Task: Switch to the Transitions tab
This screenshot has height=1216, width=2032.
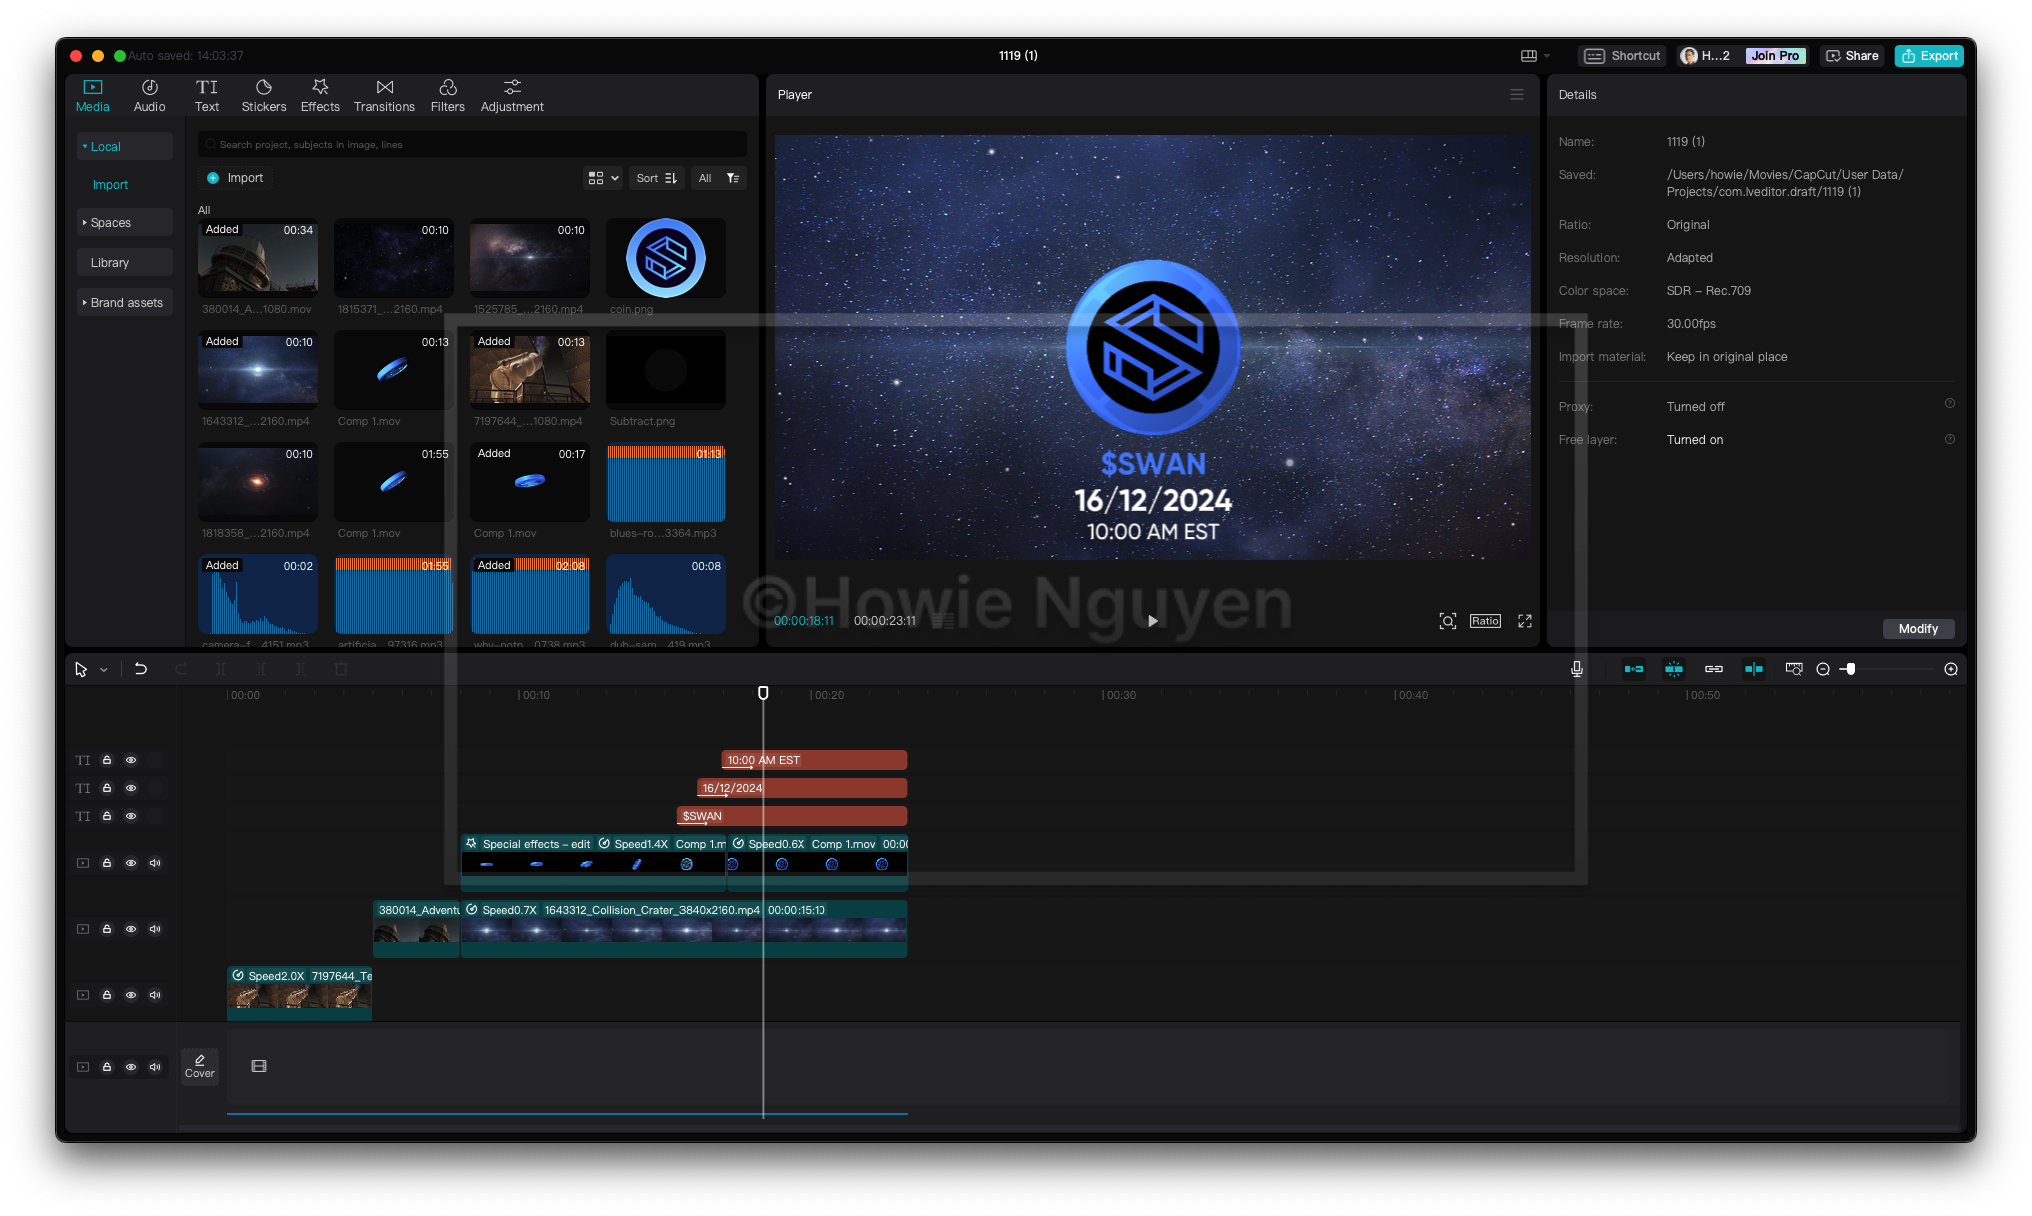Action: (x=384, y=95)
